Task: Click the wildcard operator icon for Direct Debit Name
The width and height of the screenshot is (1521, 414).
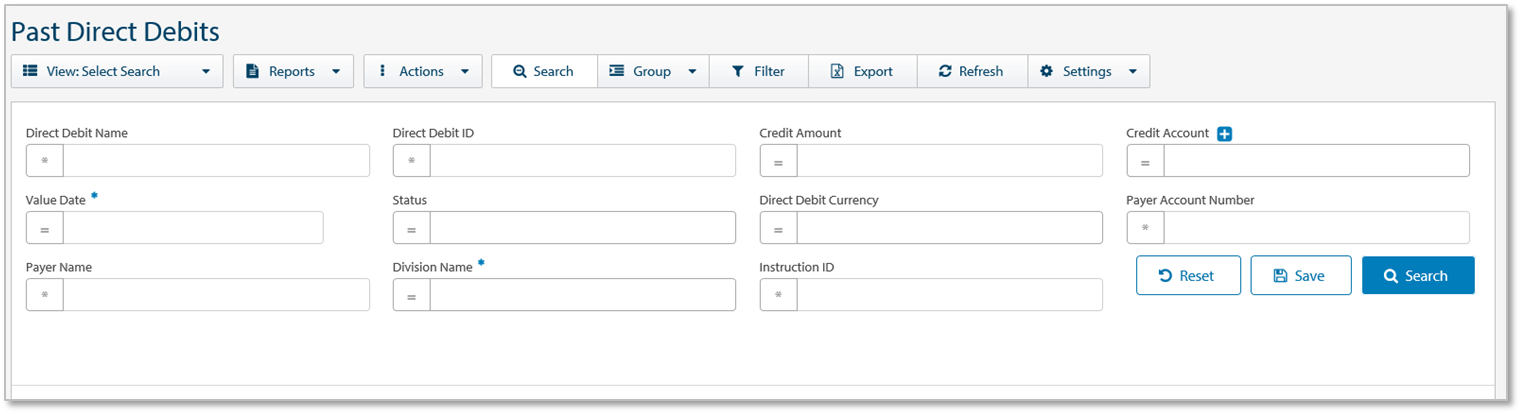Action: 45,161
